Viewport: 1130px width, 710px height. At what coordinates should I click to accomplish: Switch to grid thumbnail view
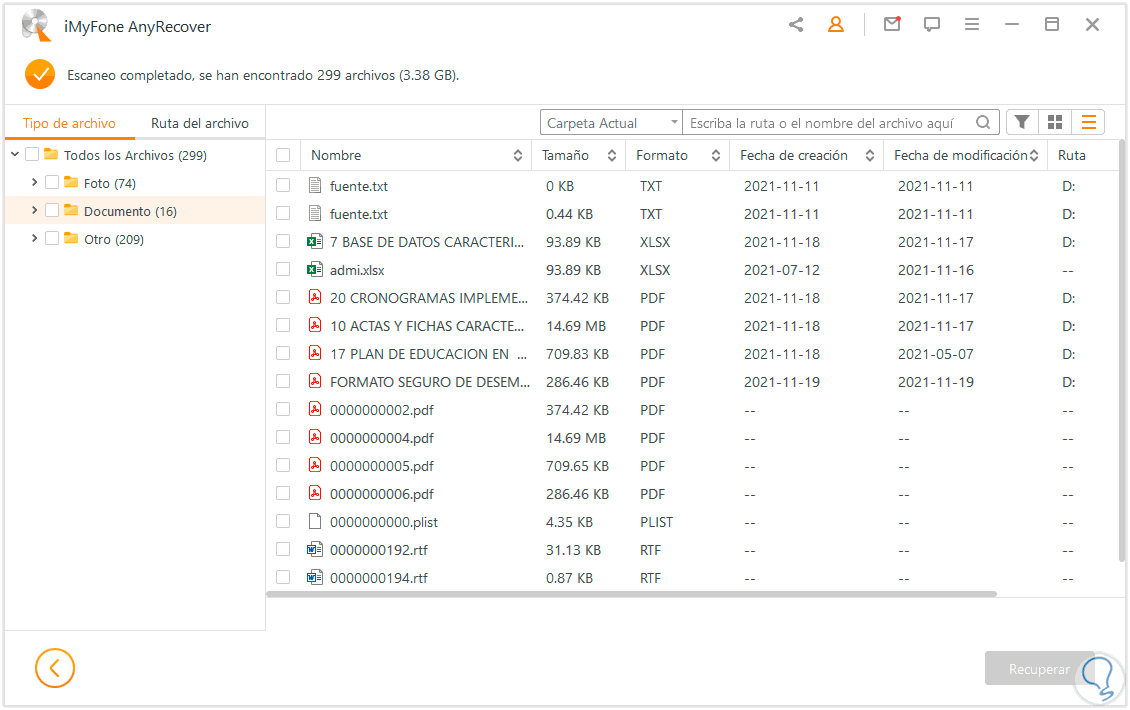[1054, 122]
